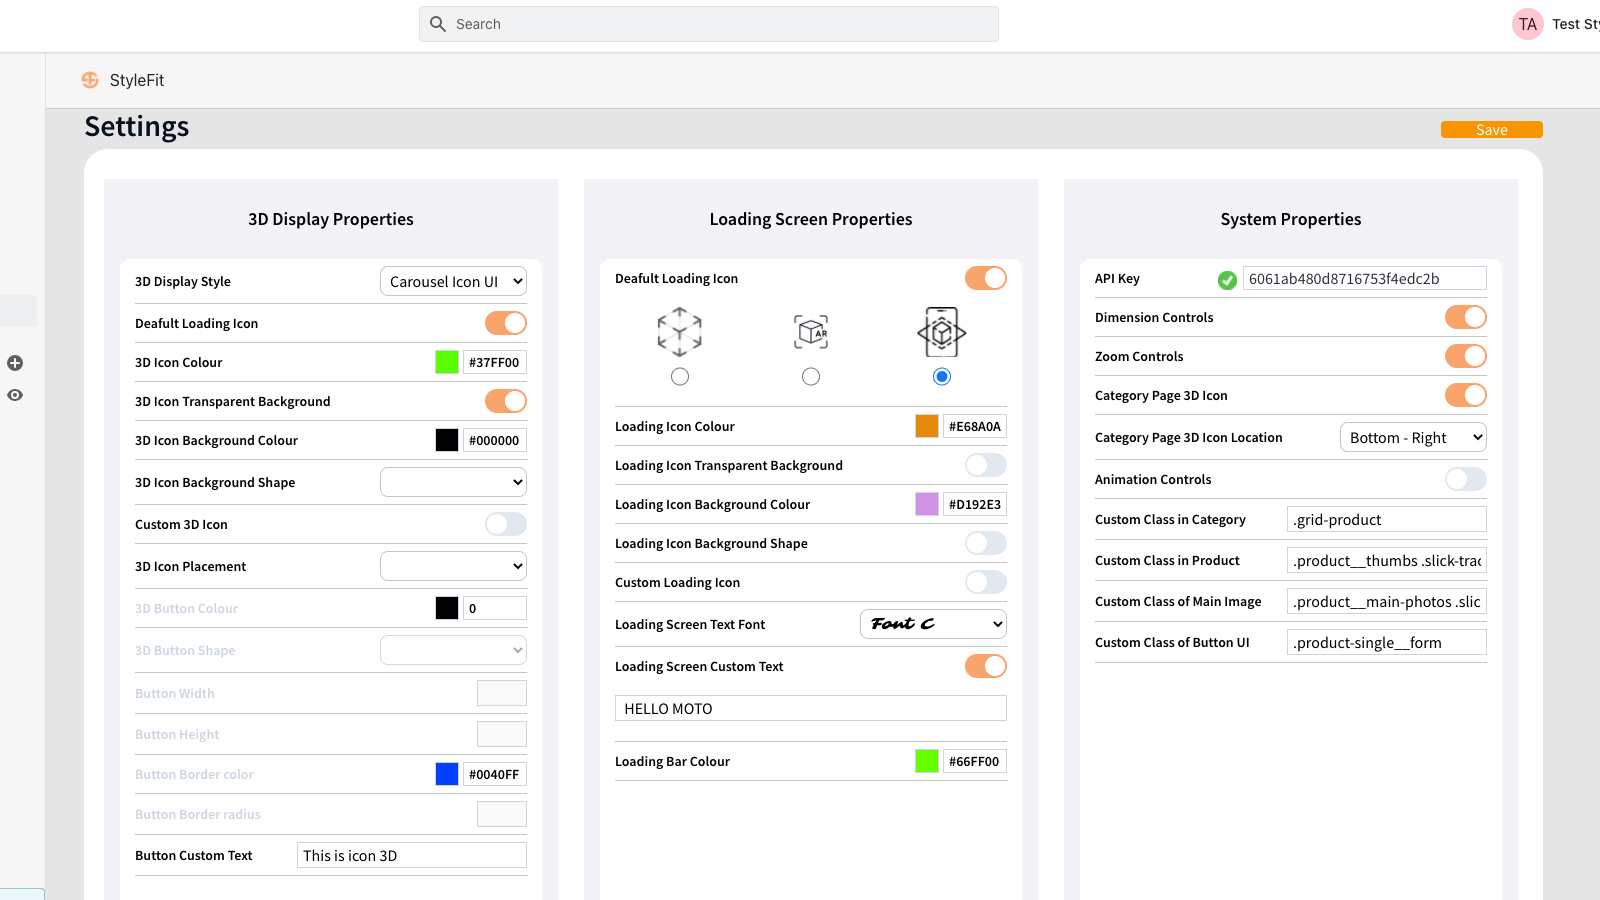The height and width of the screenshot is (900, 1600).
Task: Click the Button Width input field
Action: [x=502, y=693]
